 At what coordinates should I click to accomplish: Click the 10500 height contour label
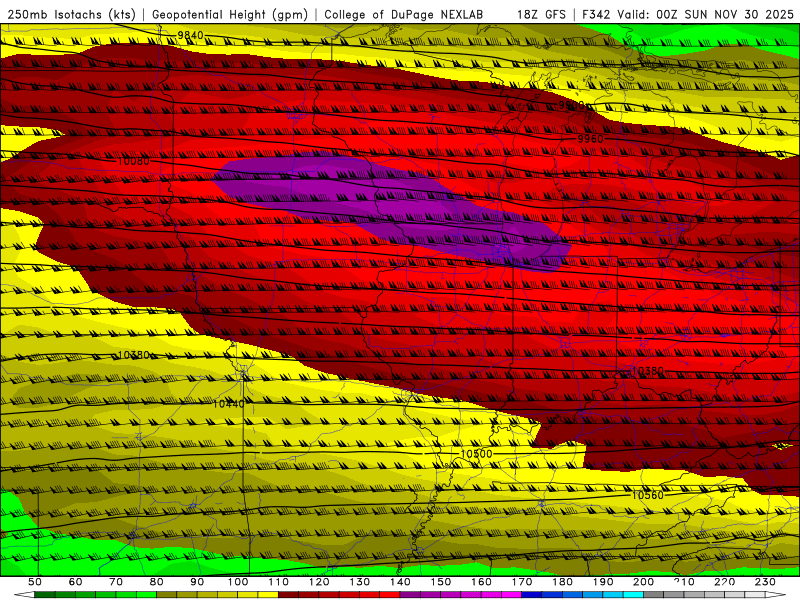tap(476, 454)
